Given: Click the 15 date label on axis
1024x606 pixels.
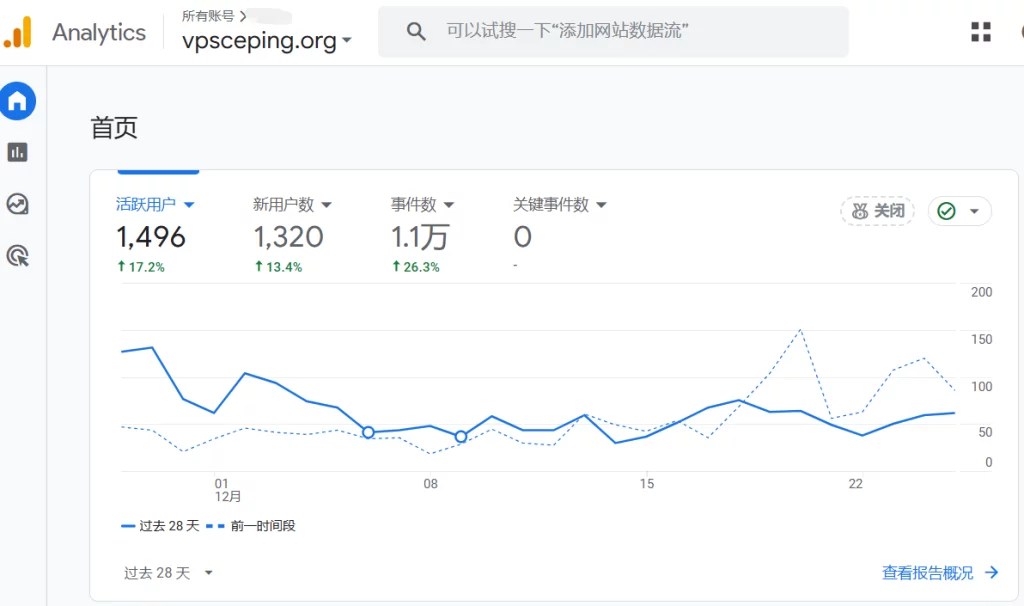Looking at the screenshot, I should click(x=647, y=484).
